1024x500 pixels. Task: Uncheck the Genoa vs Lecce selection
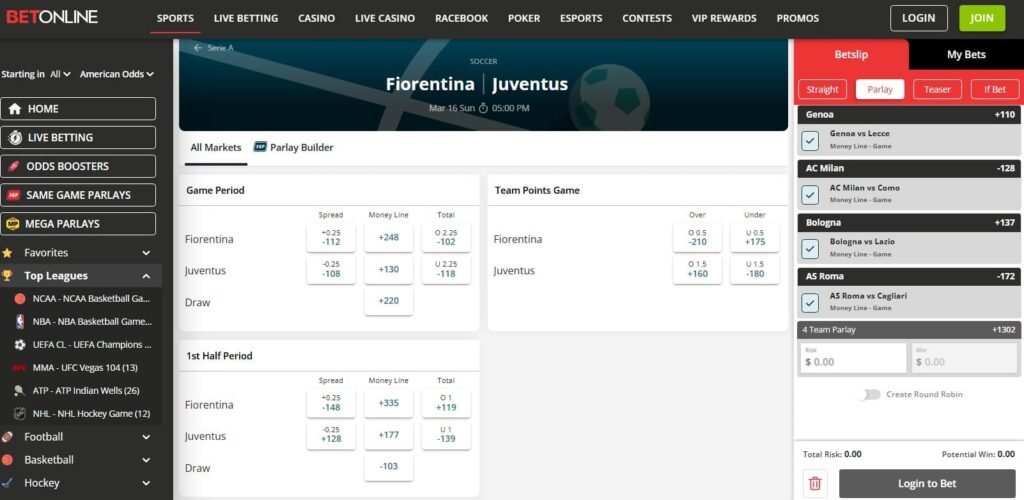(x=810, y=140)
